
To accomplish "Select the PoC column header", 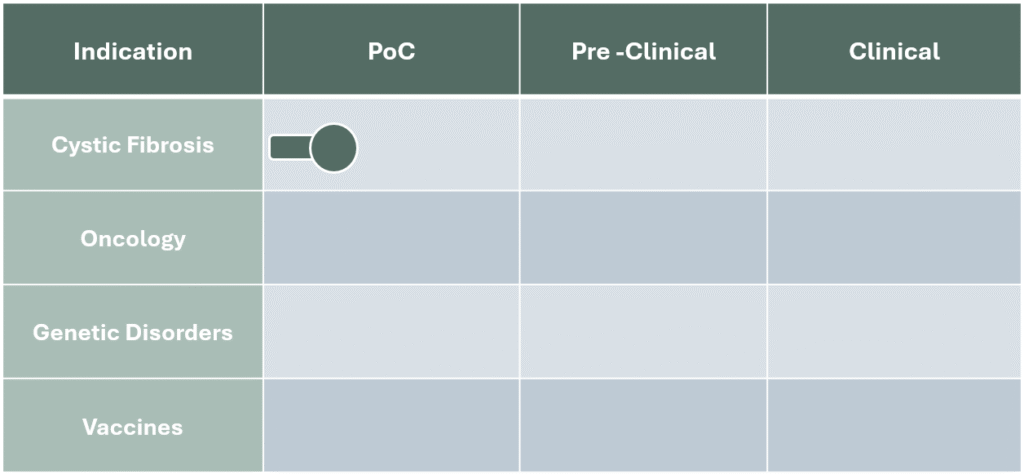I will [x=391, y=51].
